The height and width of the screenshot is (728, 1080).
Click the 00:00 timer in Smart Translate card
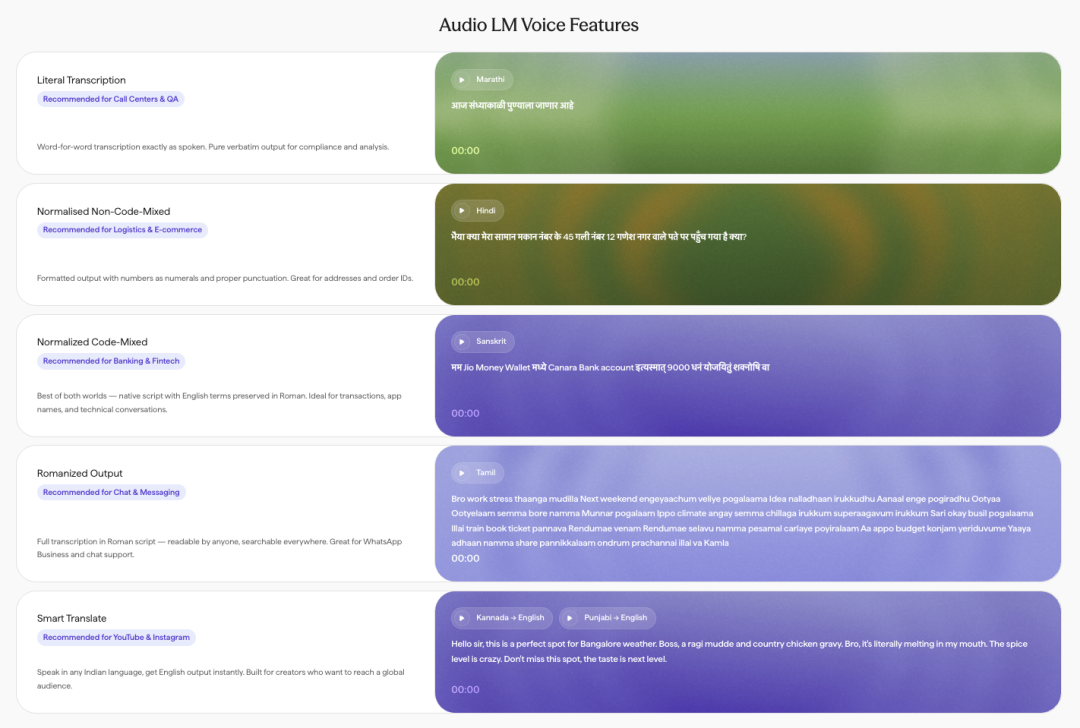(466, 689)
